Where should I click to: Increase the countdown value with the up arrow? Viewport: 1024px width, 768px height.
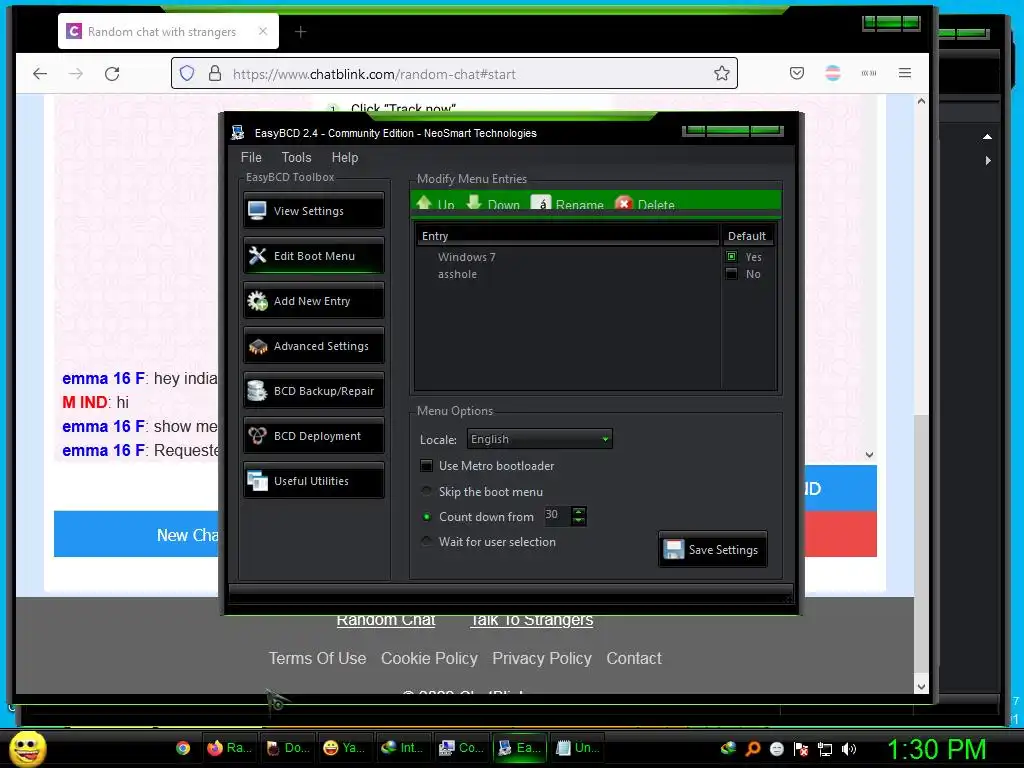point(579,511)
